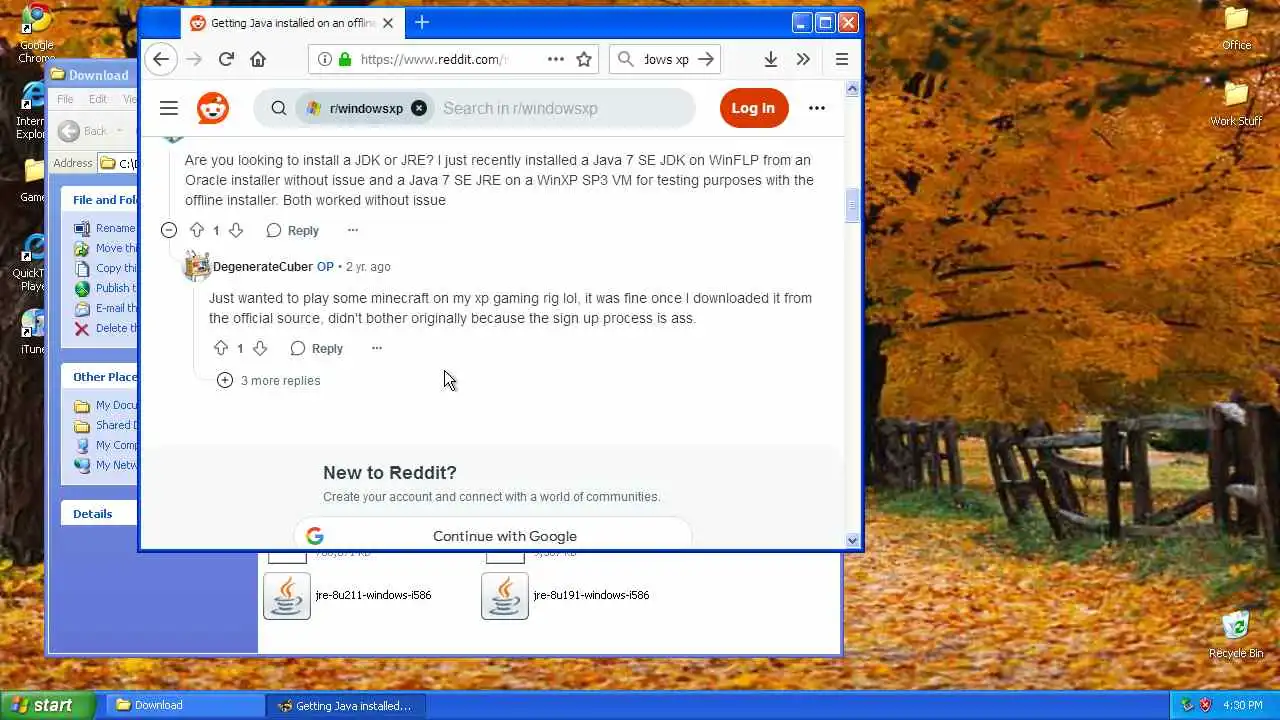Image resolution: width=1280 pixels, height=720 pixels.
Task: Go to Reddit home via the Snoo logo
Action: [x=212, y=108]
